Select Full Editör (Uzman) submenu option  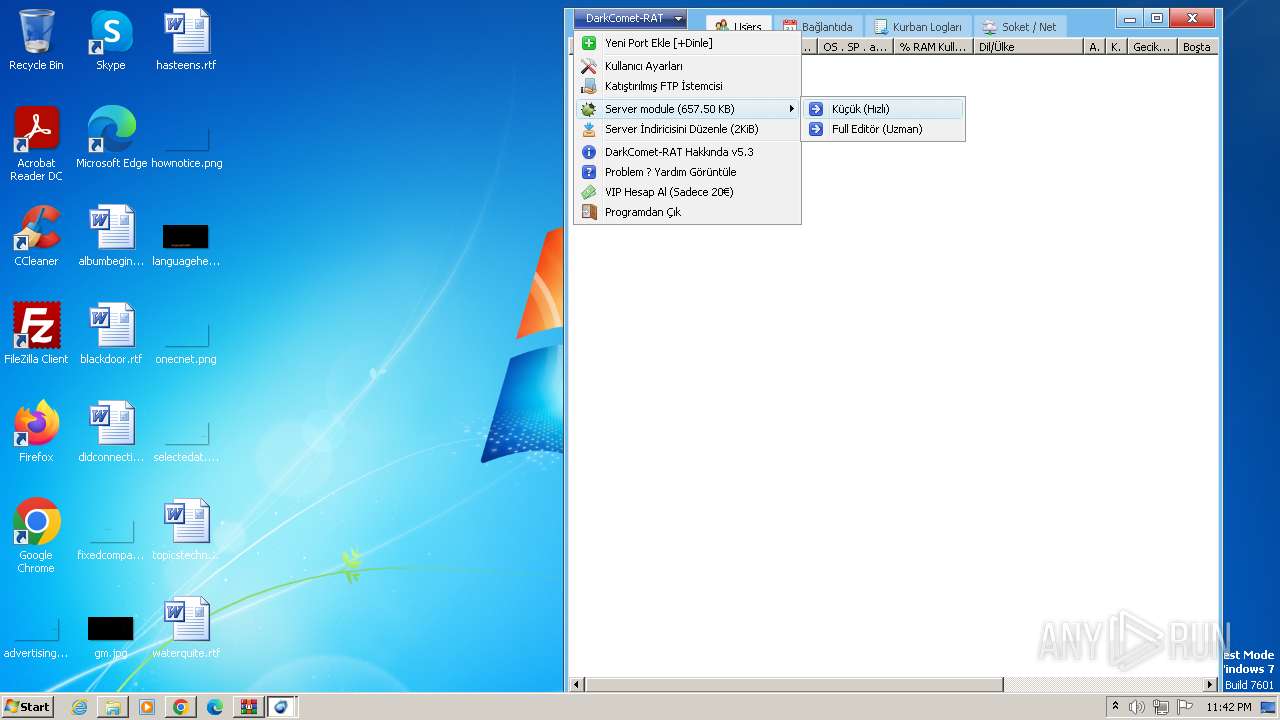tap(883, 129)
